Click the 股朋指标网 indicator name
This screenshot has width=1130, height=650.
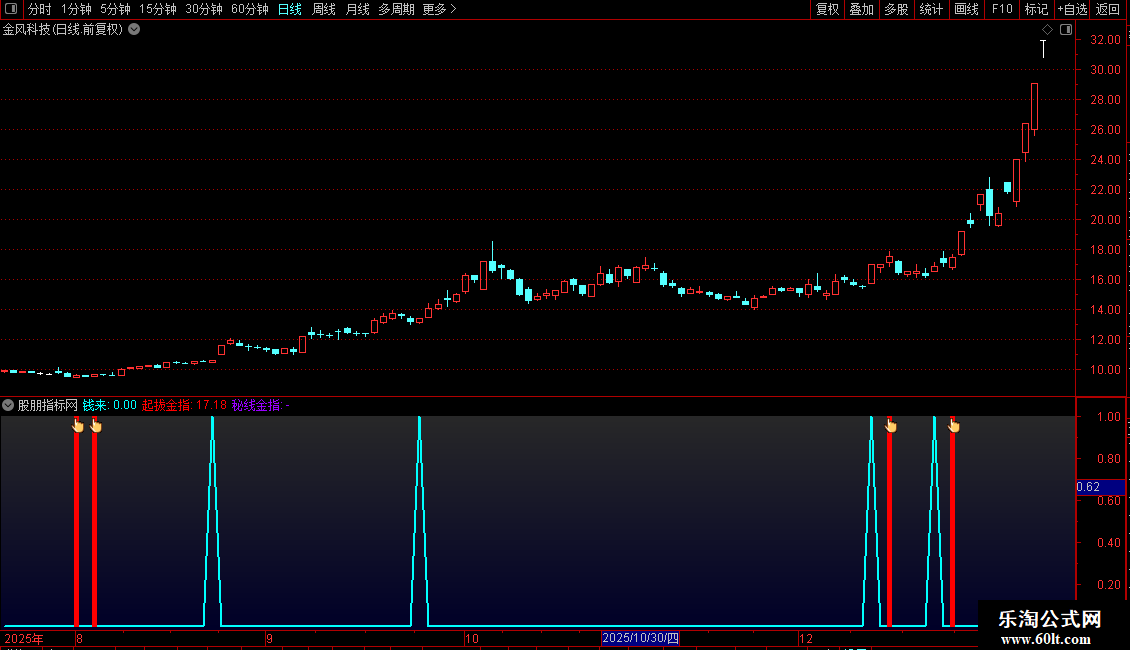[48, 405]
